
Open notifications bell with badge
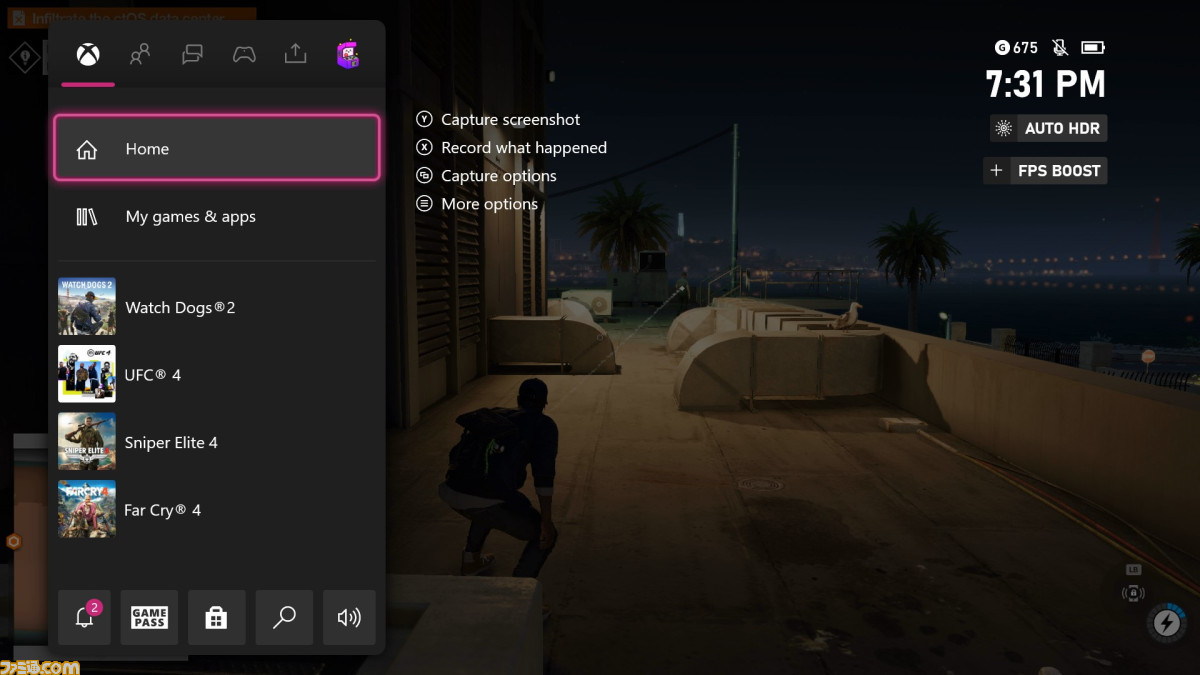click(x=85, y=617)
